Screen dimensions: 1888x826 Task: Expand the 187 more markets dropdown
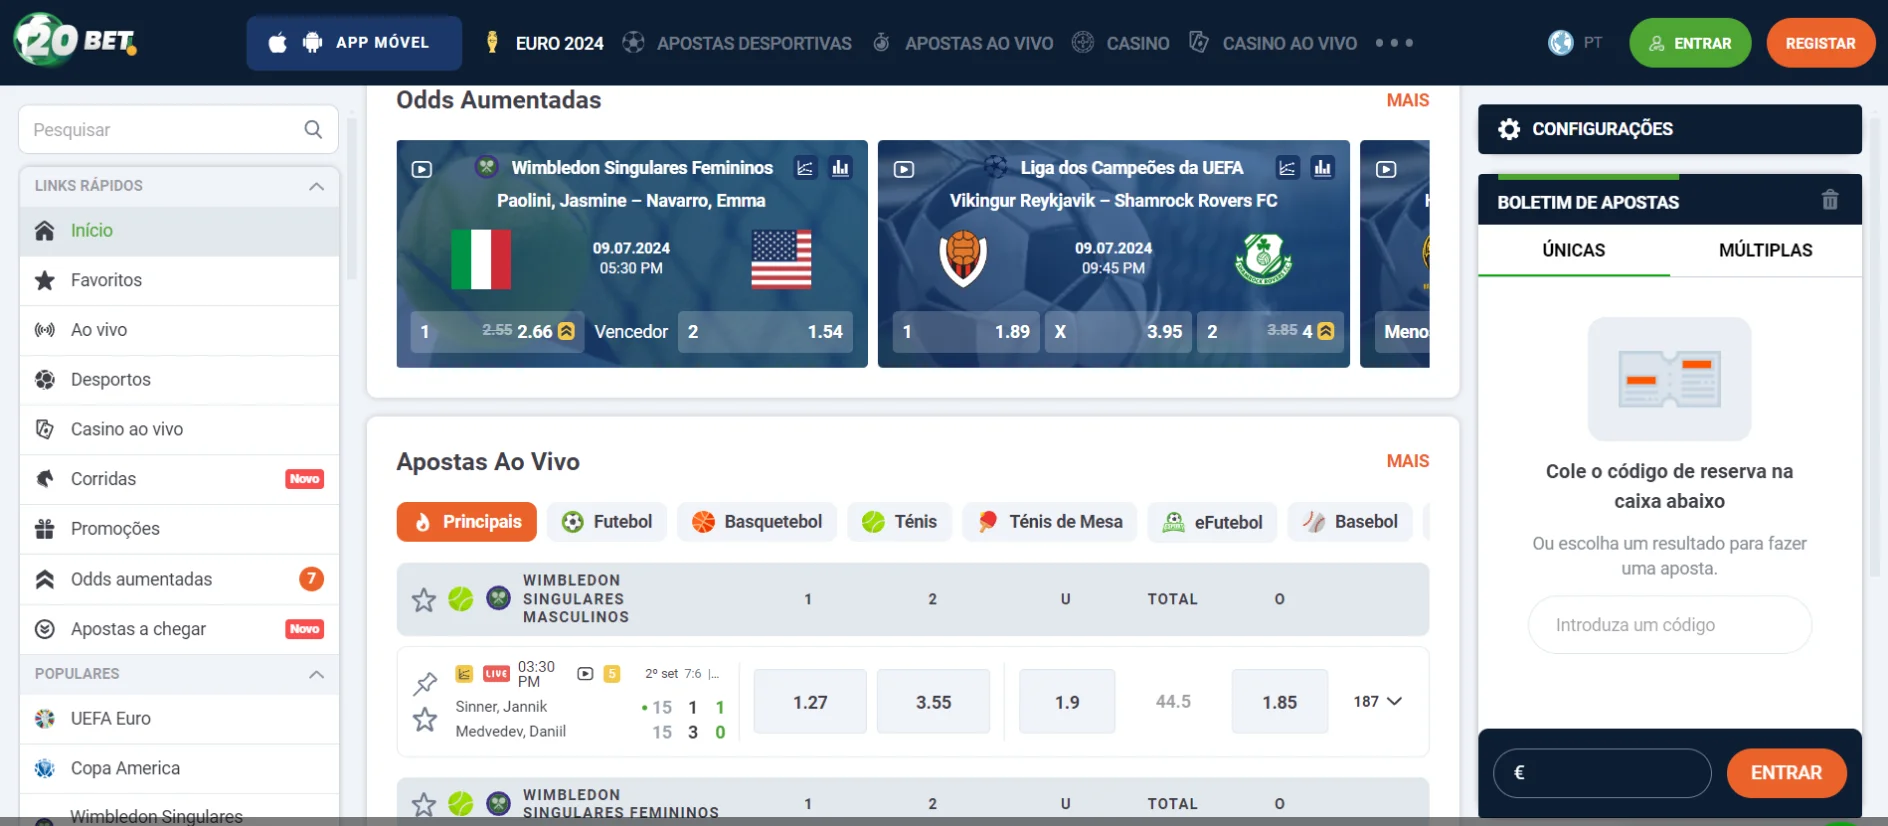coord(1378,702)
